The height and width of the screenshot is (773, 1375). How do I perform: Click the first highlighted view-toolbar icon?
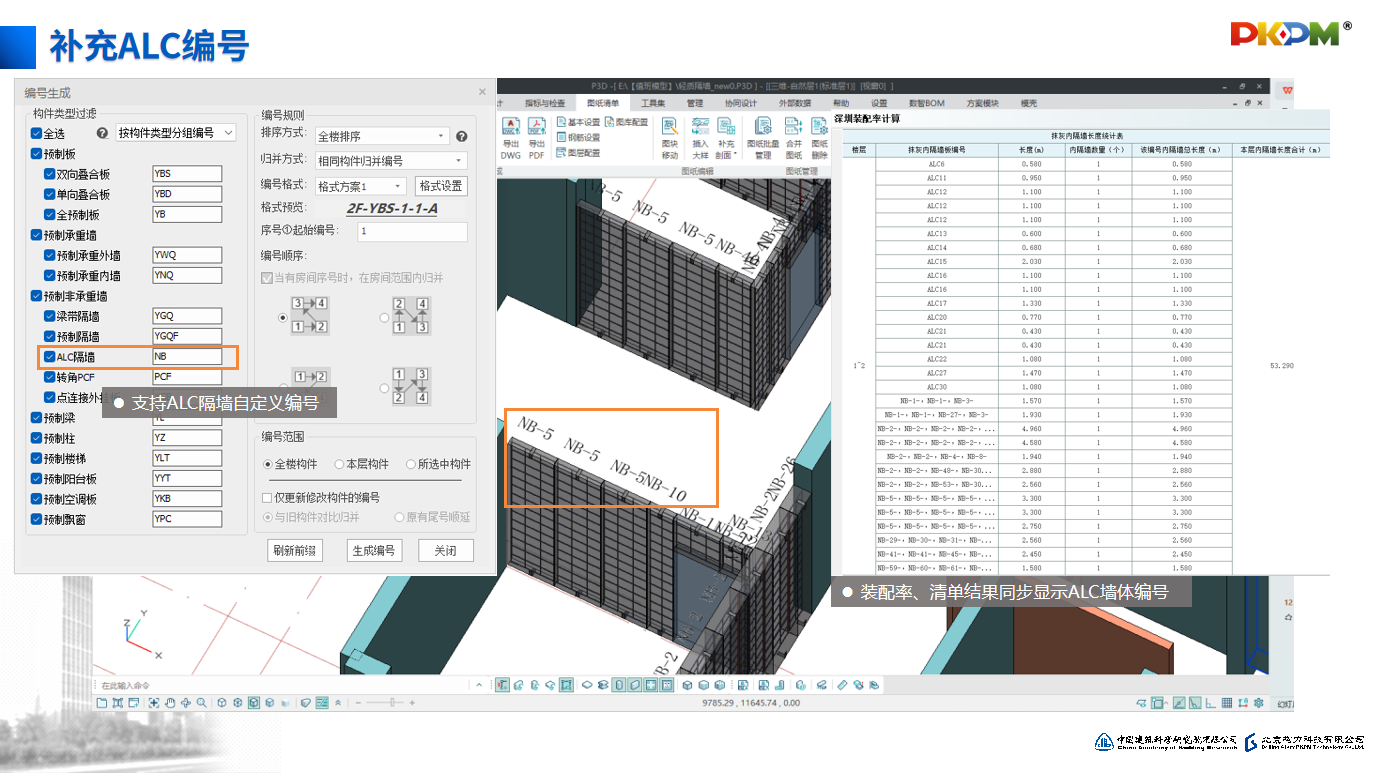[503, 685]
